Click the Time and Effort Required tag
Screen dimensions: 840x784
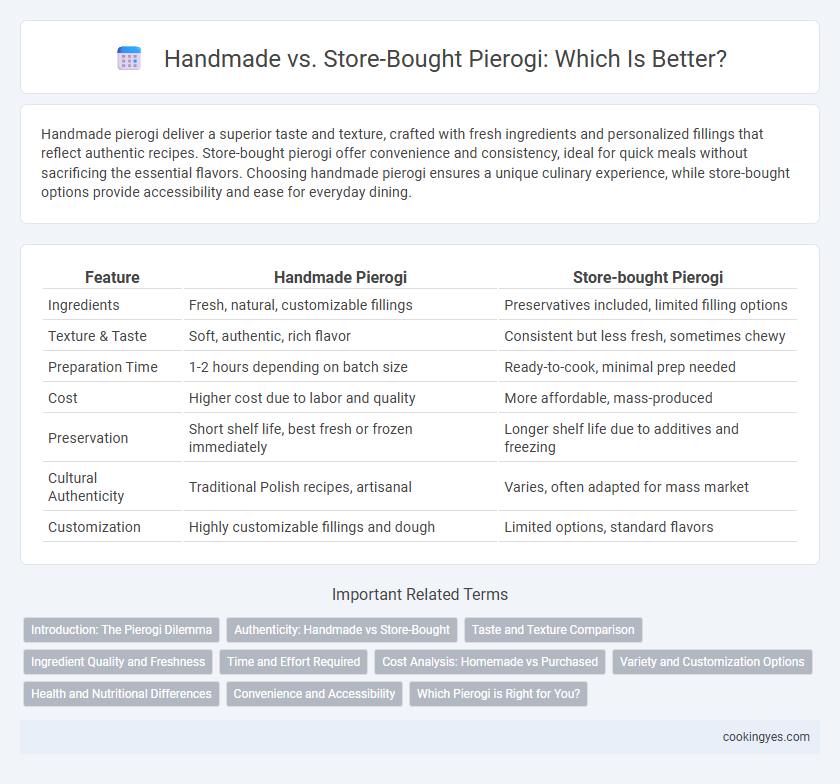point(294,662)
